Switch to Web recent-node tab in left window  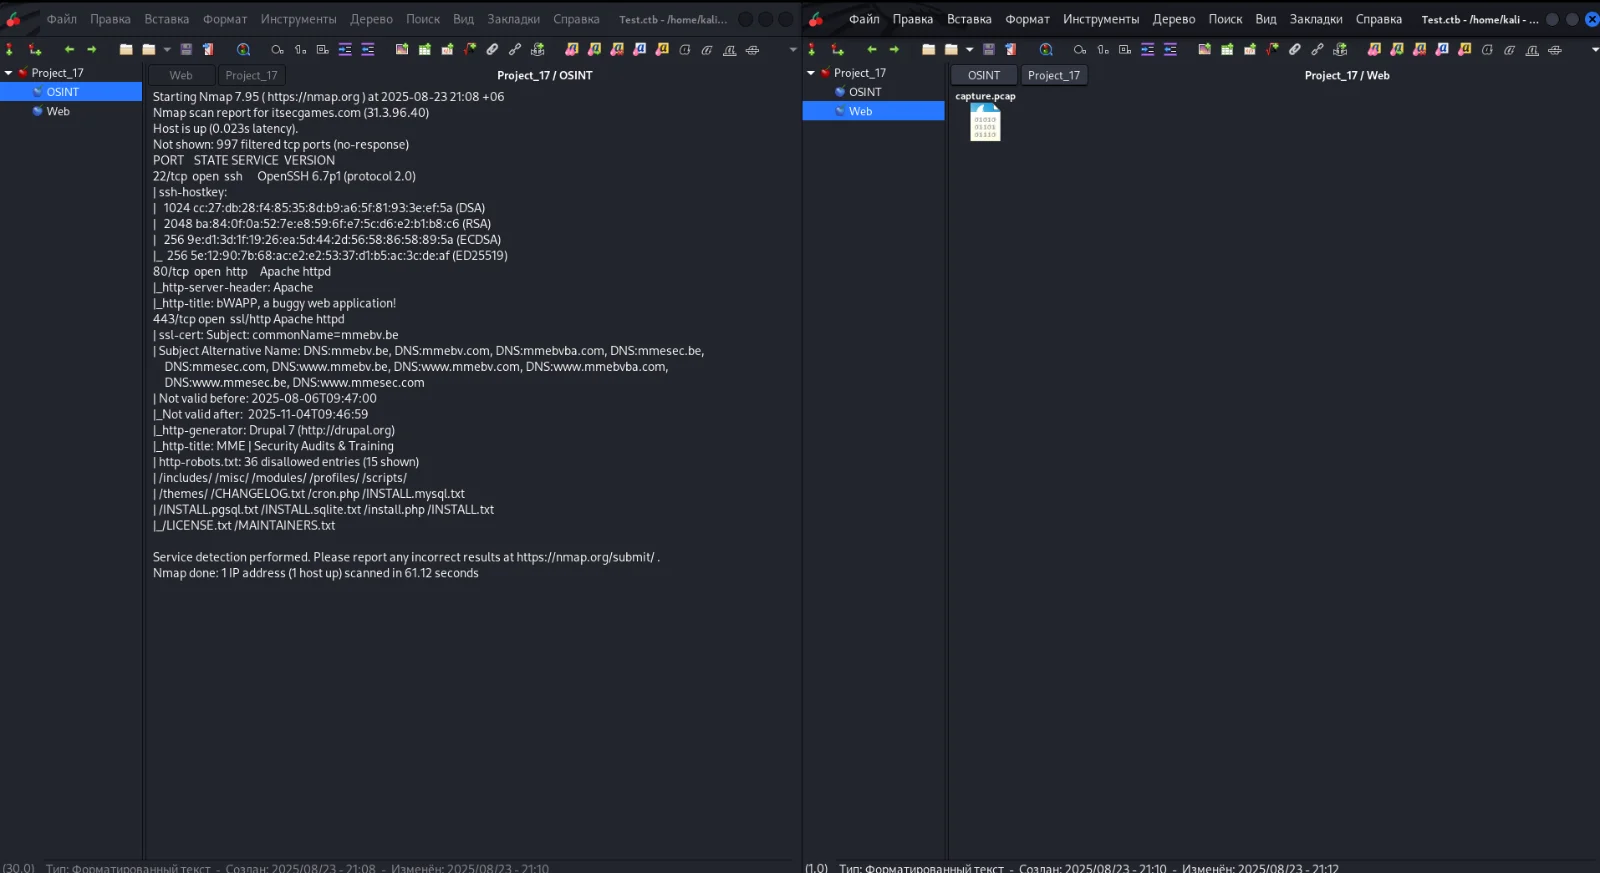[181, 75]
